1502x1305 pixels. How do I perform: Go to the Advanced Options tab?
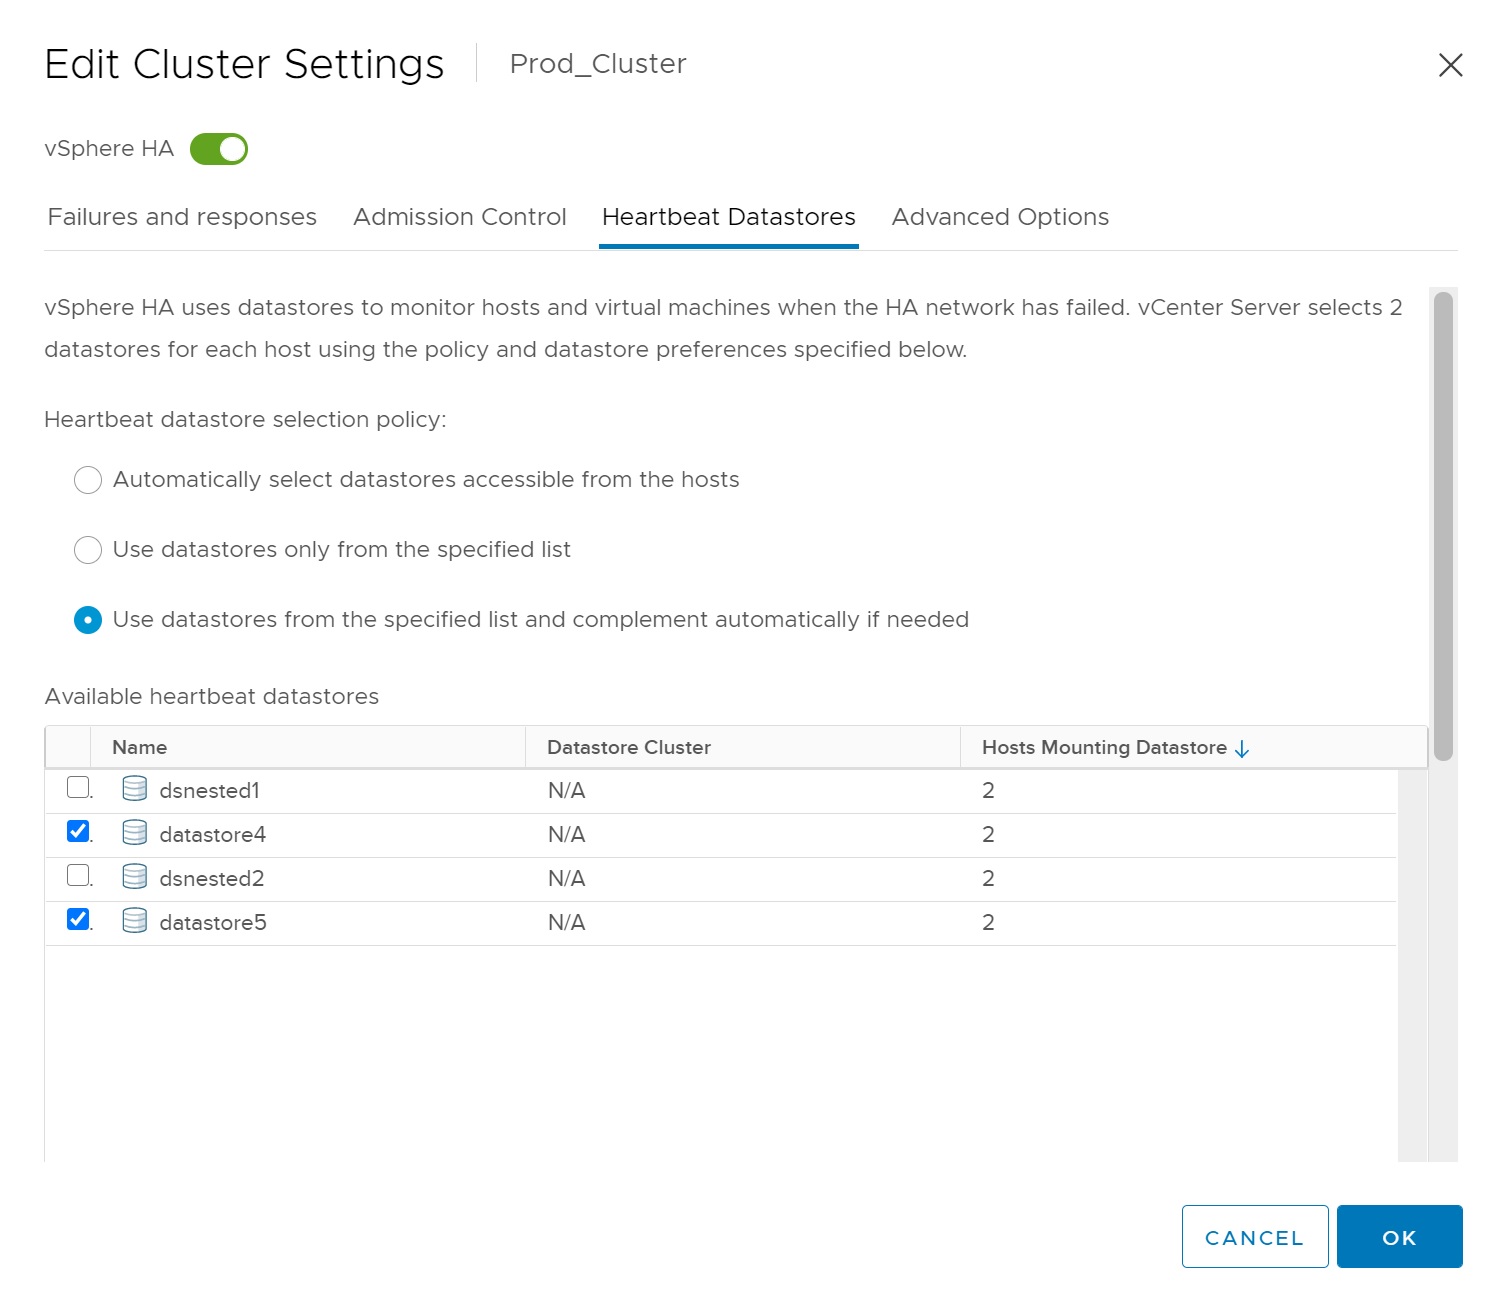pyautogui.click(x=1000, y=217)
